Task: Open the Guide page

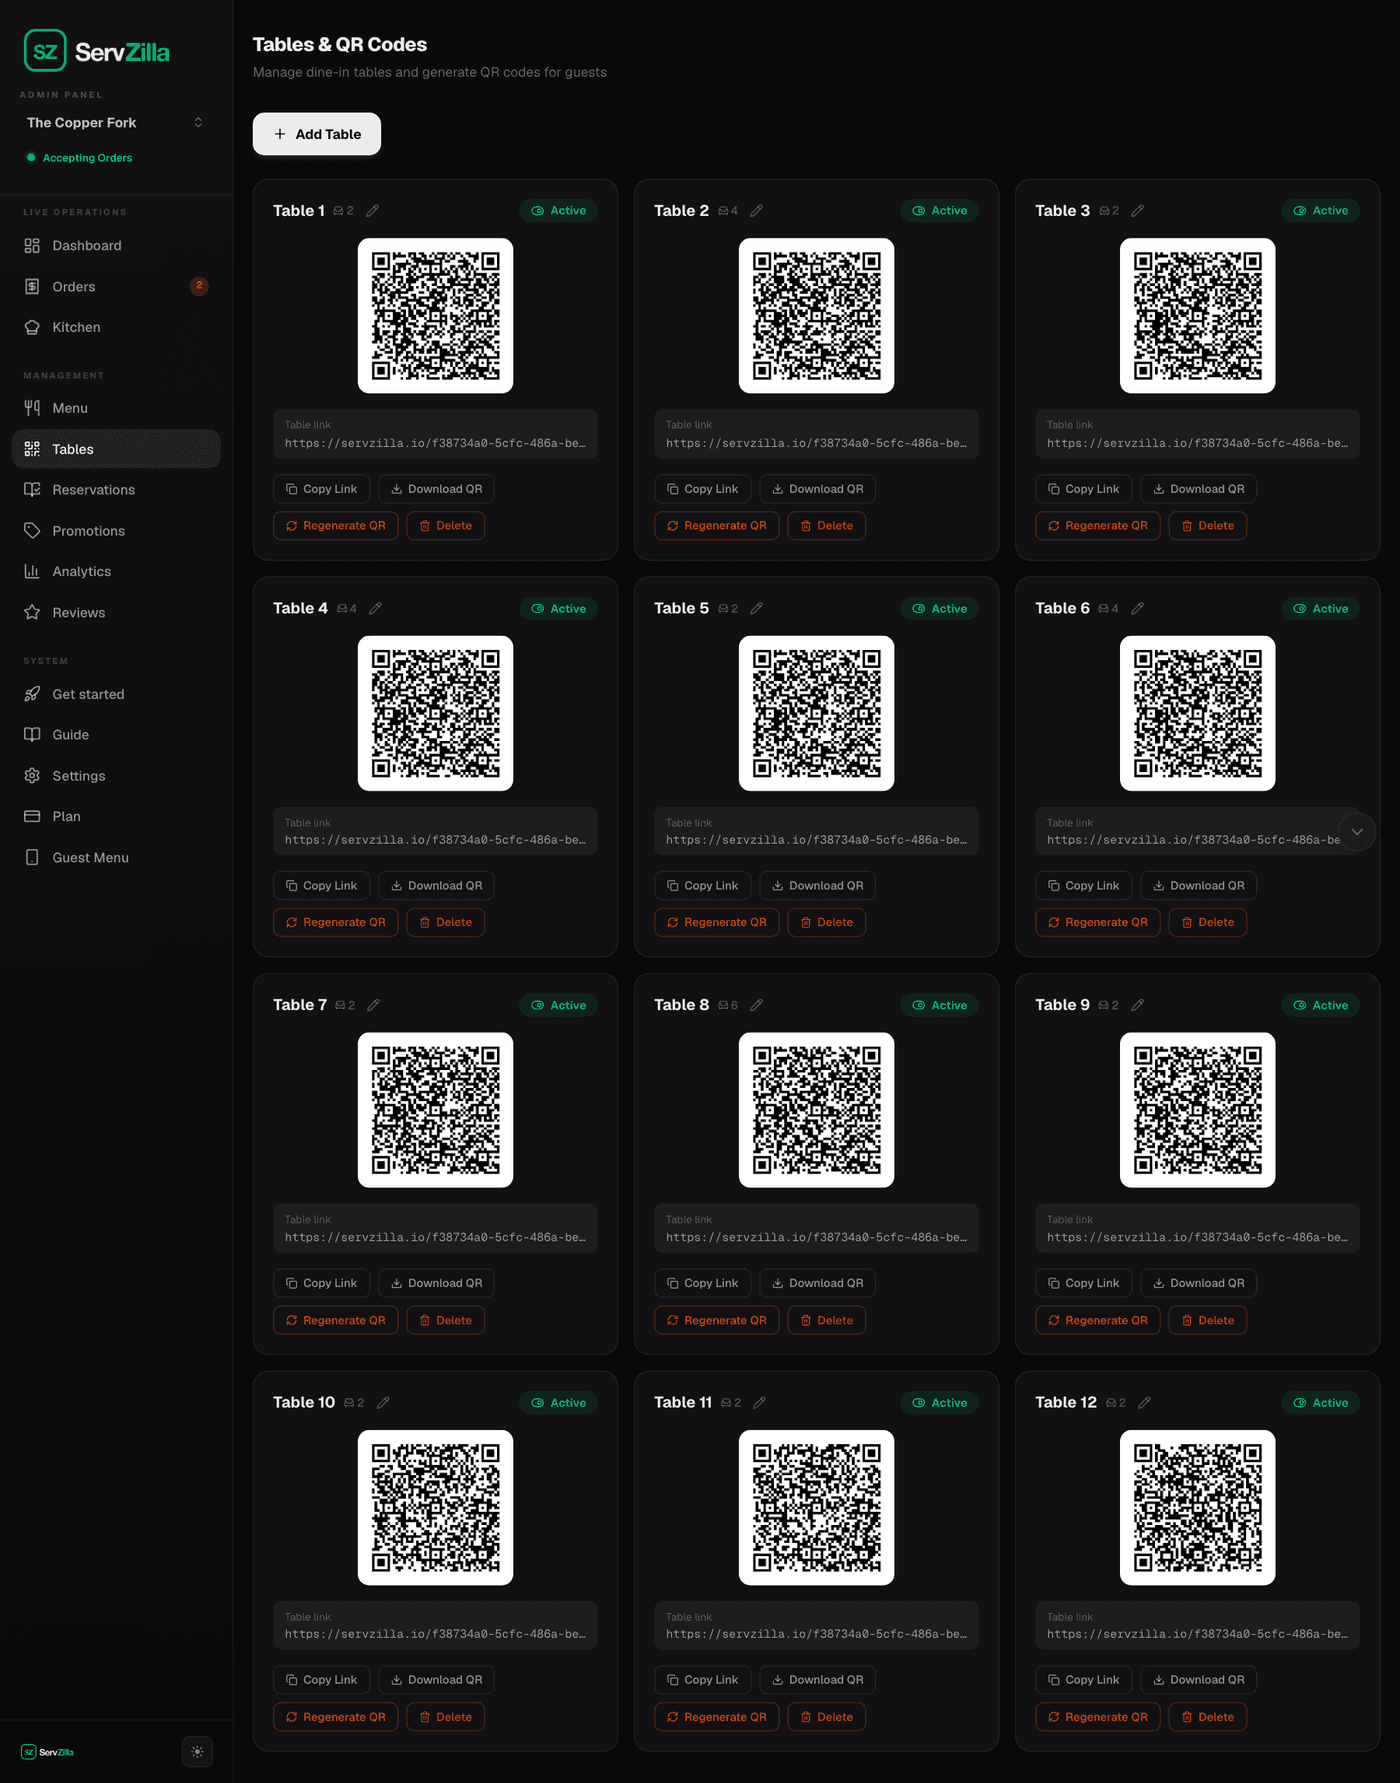Action: (116, 735)
